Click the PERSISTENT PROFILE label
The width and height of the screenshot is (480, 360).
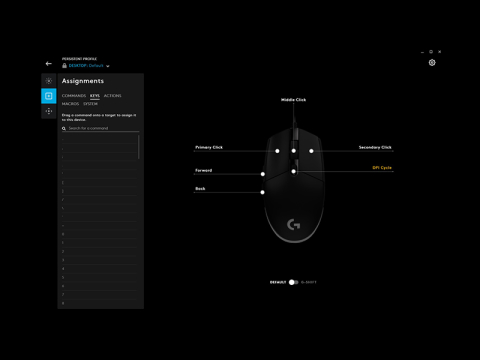click(x=79, y=59)
